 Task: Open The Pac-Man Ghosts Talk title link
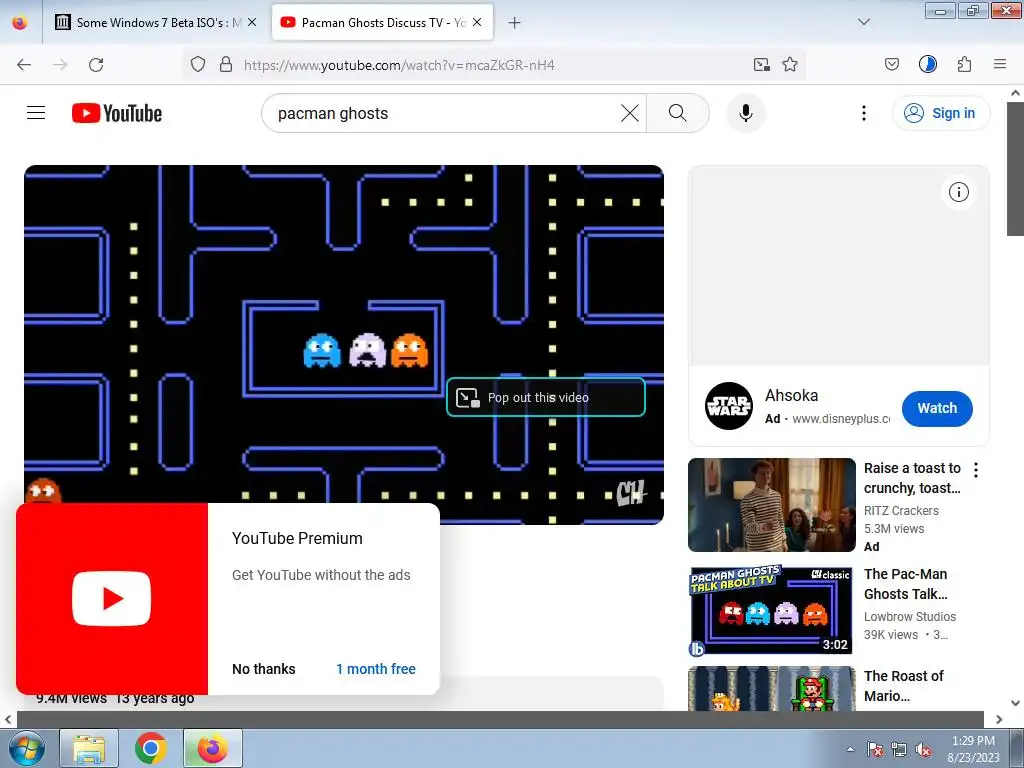pyautogui.click(x=906, y=584)
